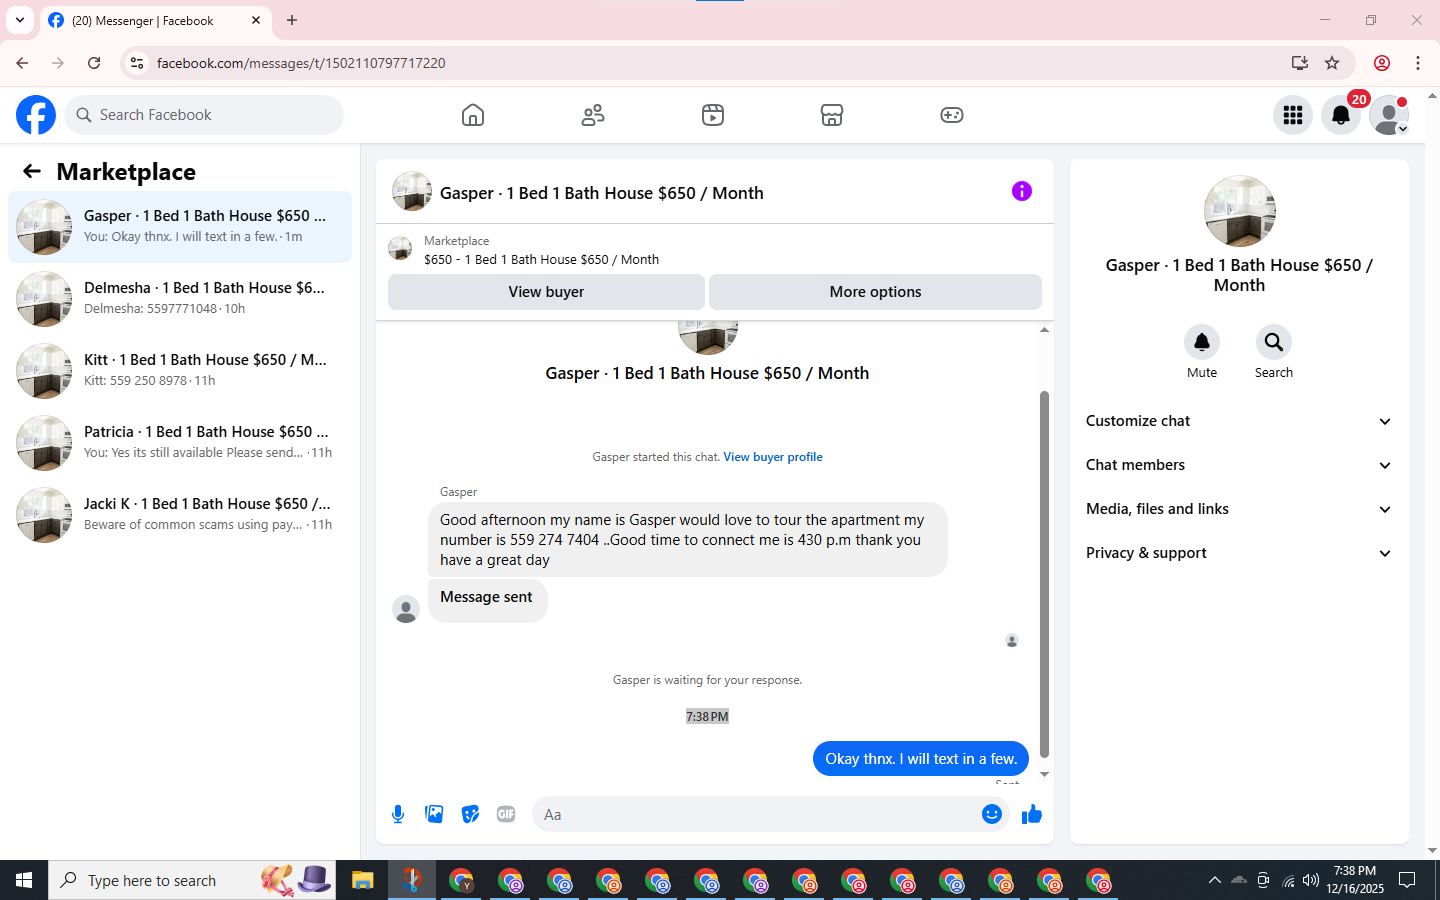The image size is (1440, 900).
Task: Choose a GIF icon
Action: 506,814
